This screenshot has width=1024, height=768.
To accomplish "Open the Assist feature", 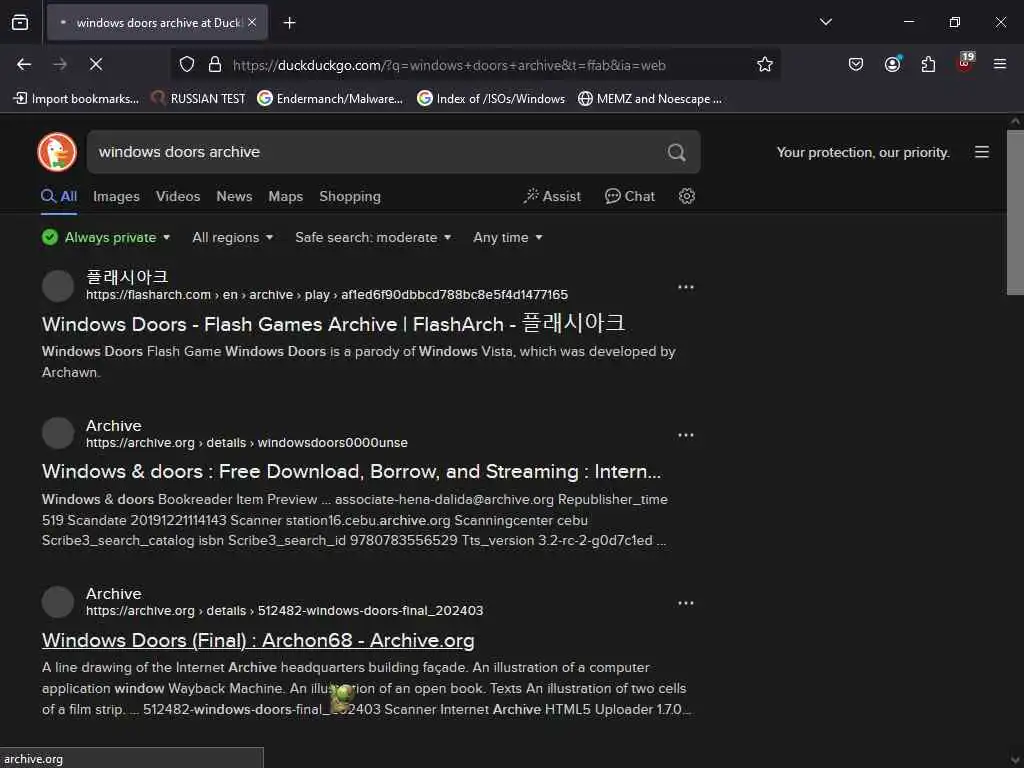I will (552, 196).
